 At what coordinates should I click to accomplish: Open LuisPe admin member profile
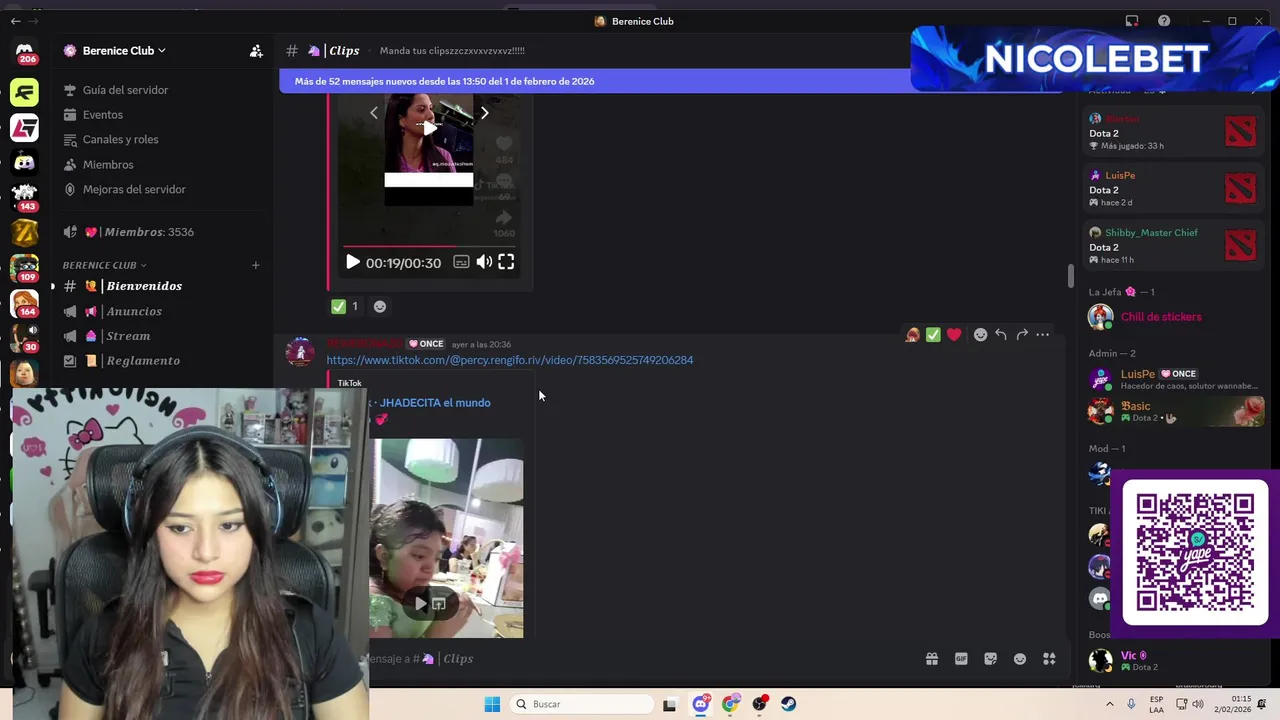point(1174,380)
